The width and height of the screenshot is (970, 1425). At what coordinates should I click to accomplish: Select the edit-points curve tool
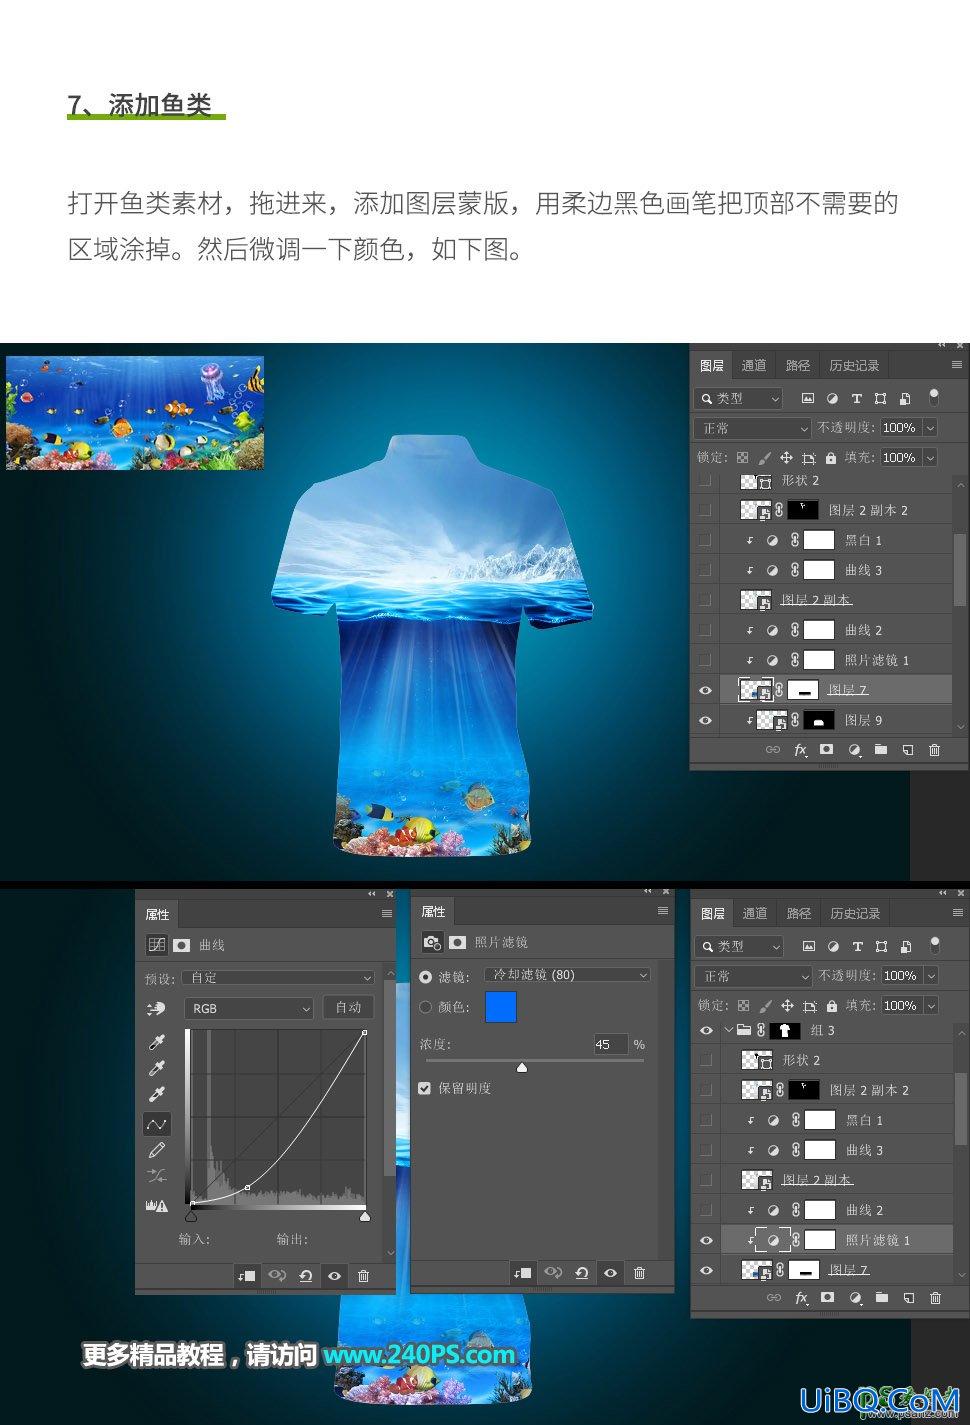[157, 1124]
